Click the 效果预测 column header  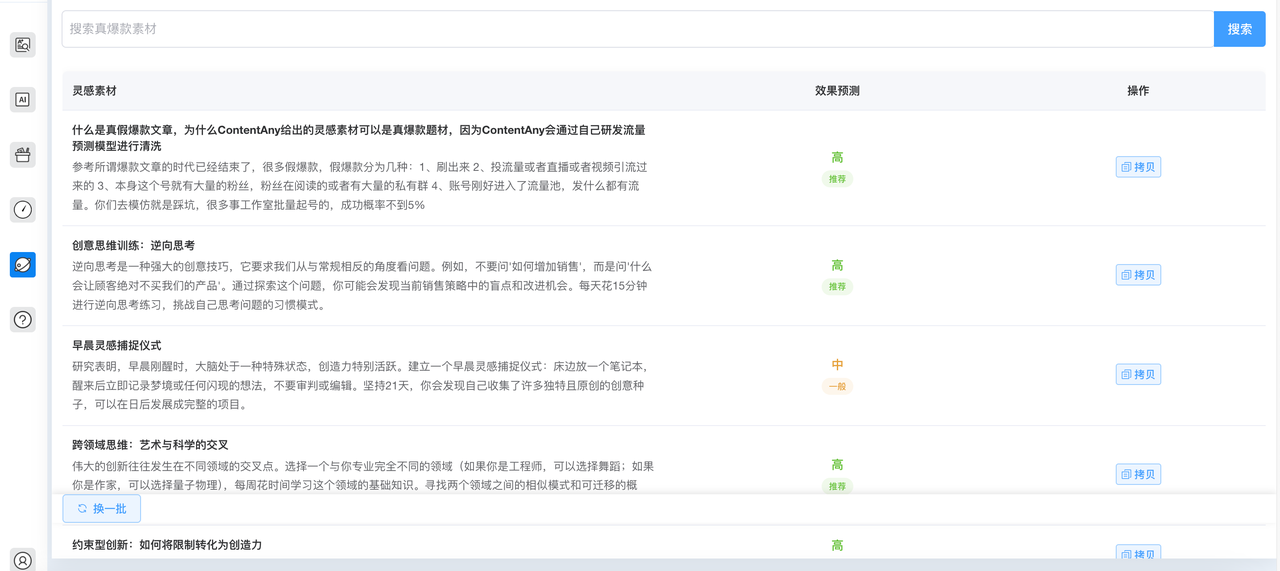[837, 91]
